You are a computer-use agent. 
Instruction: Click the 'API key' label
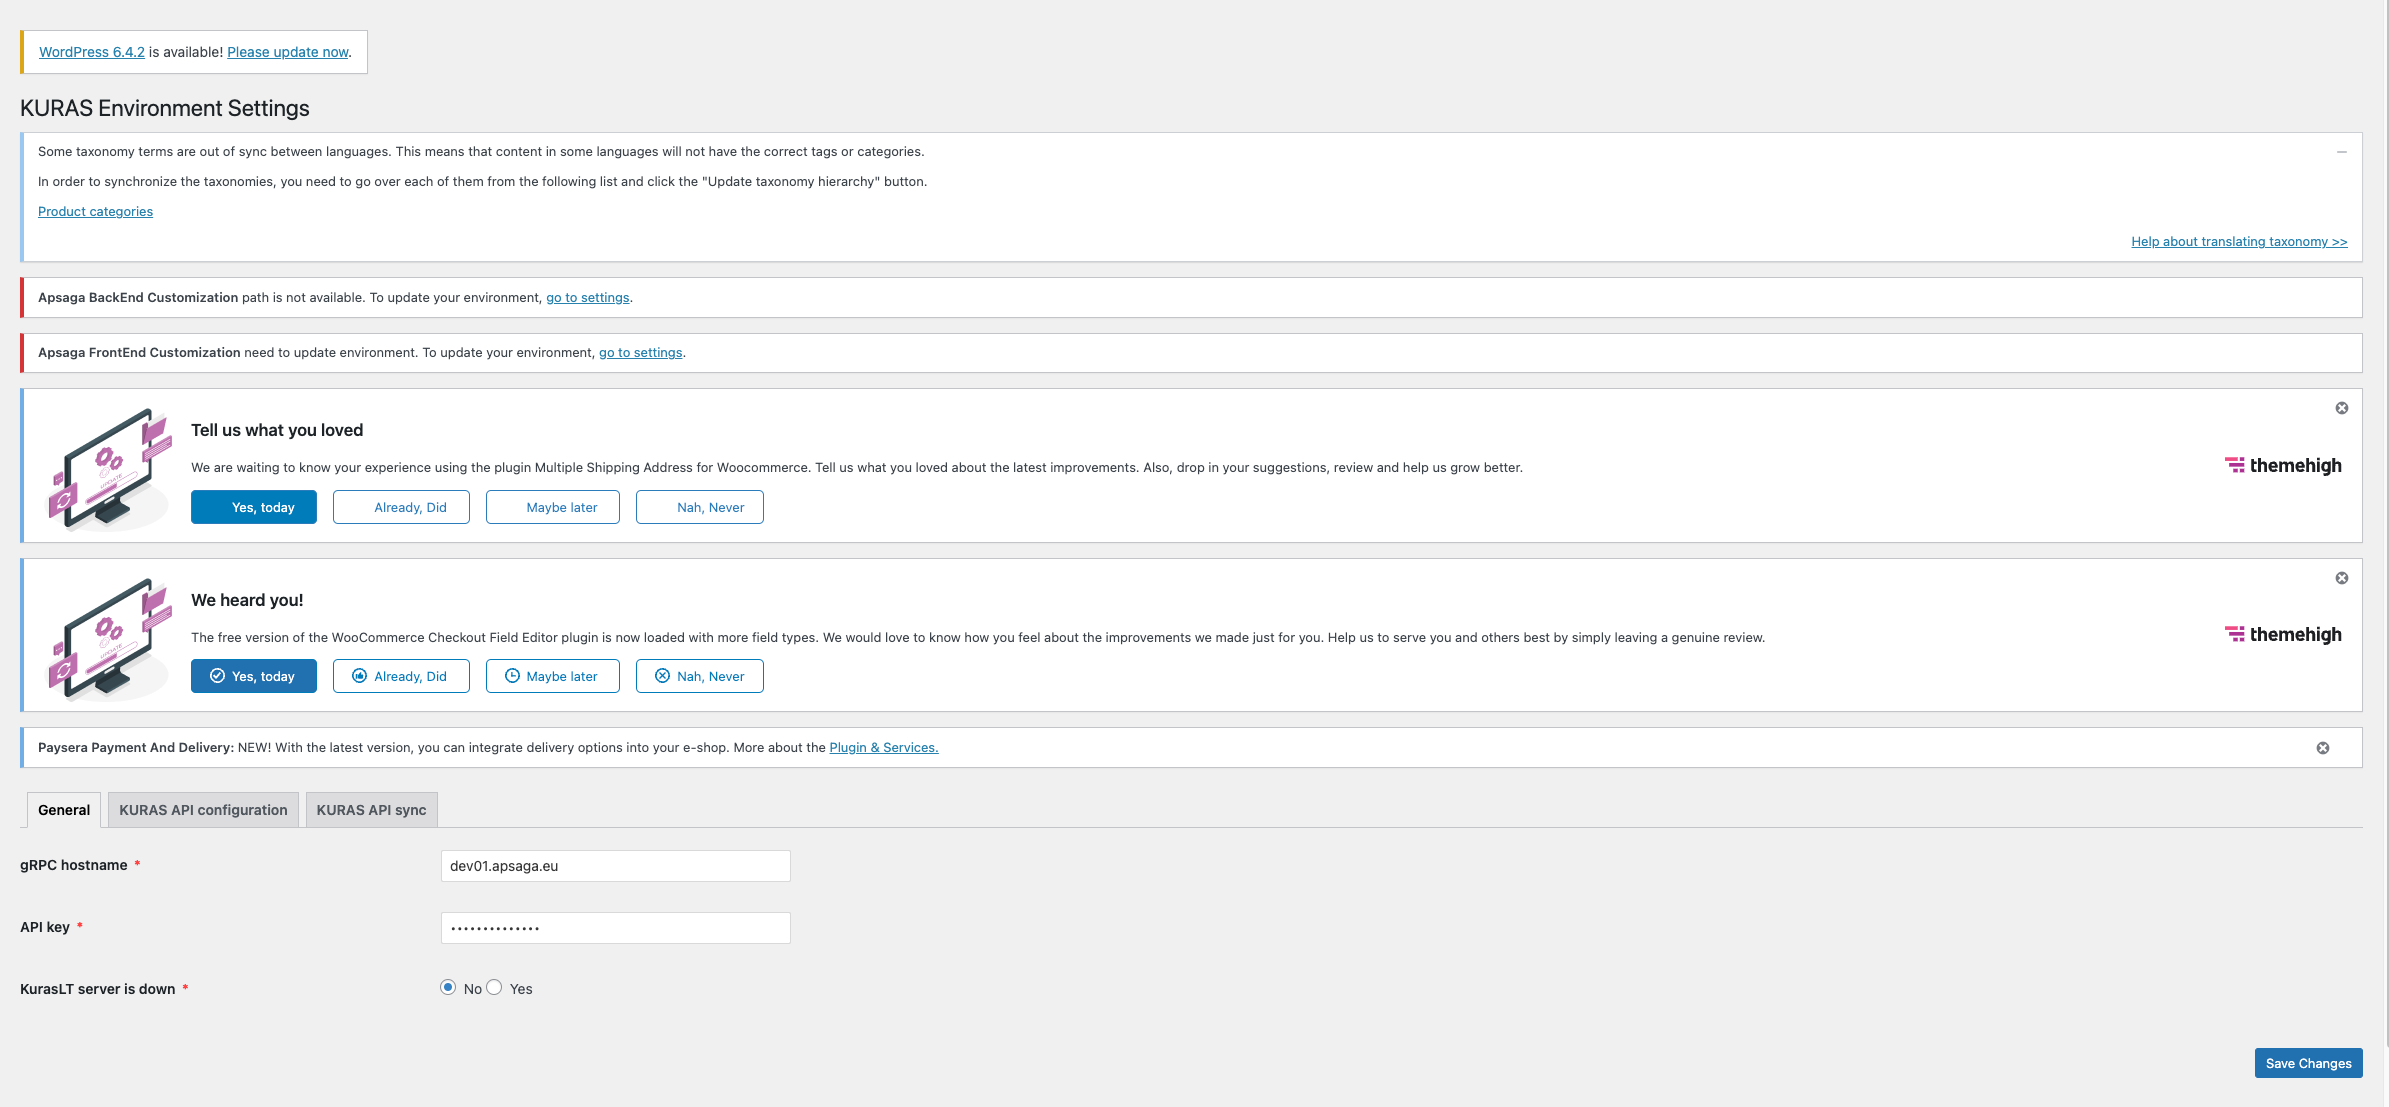click(x=45, y=927)
